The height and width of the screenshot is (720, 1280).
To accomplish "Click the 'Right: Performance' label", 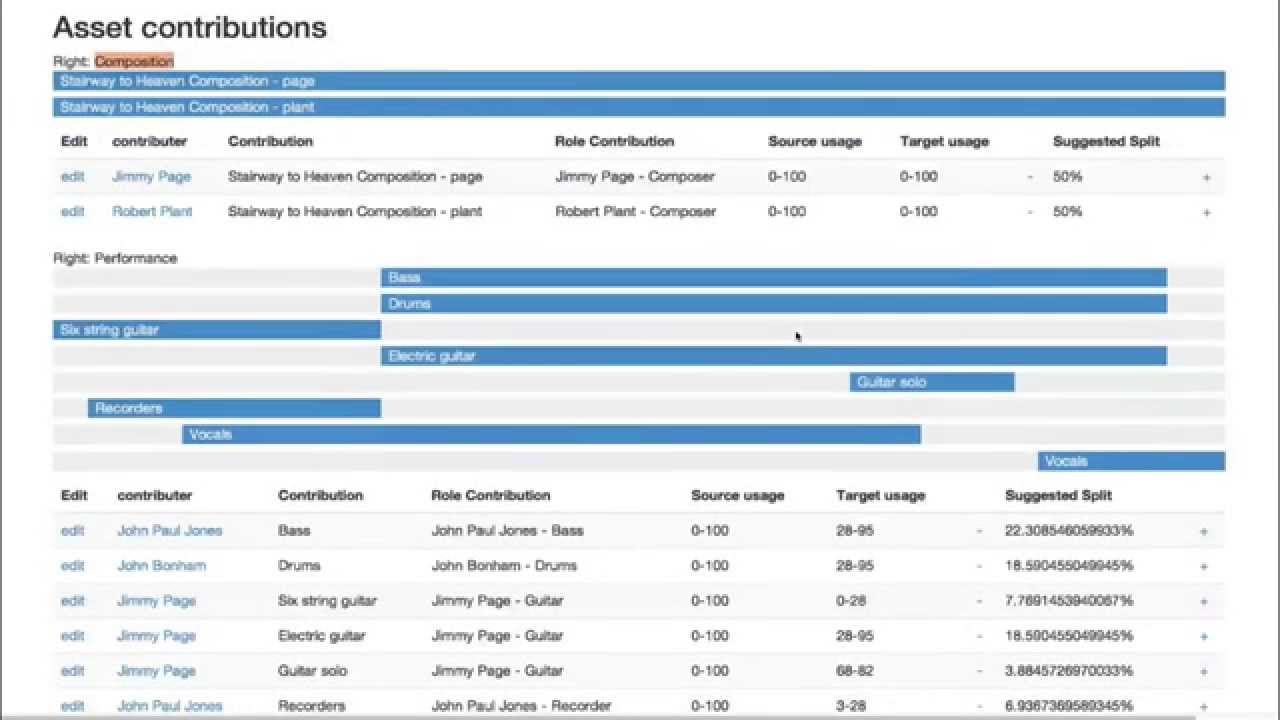I will [x=115, y=258].
